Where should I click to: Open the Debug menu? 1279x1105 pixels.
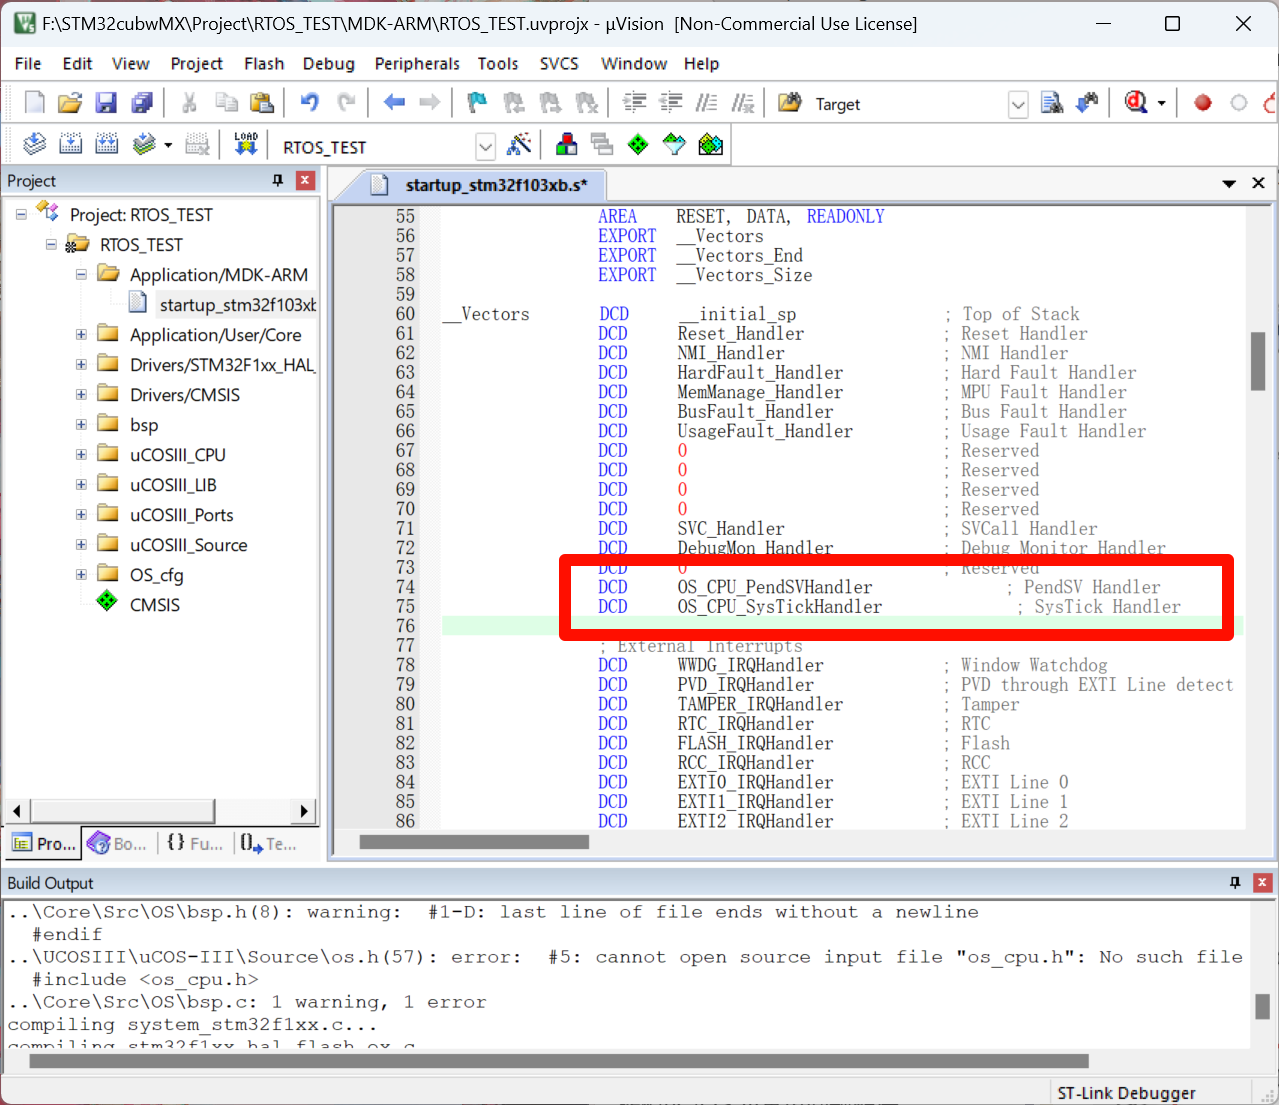(329, 63)
